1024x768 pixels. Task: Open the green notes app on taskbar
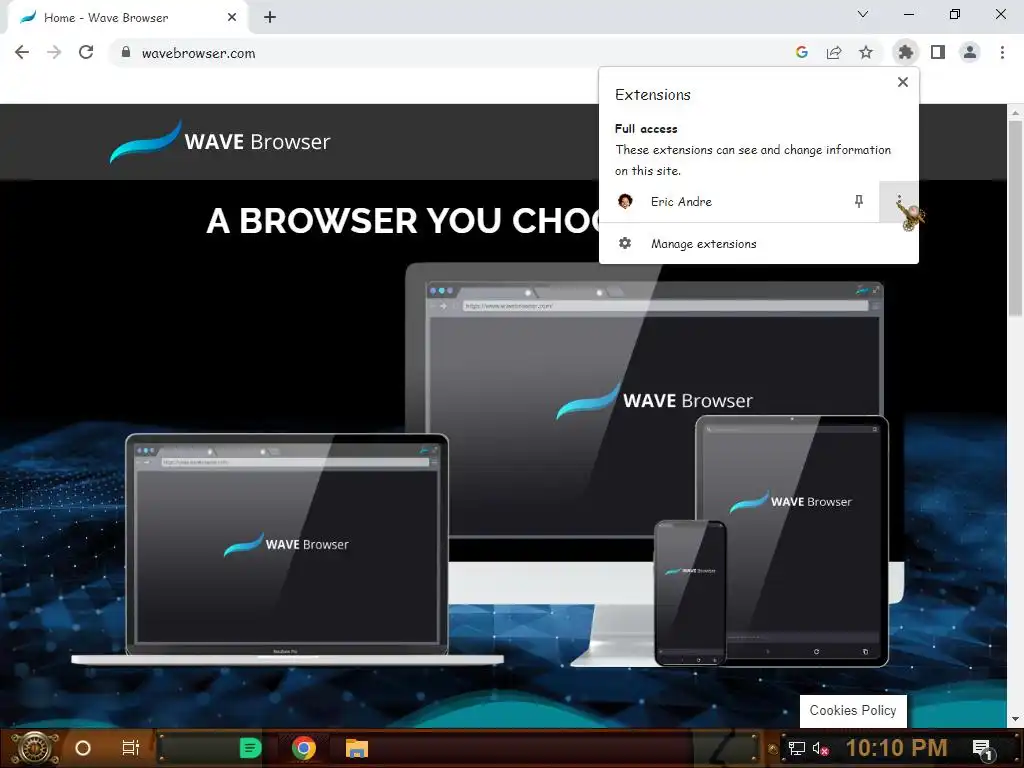250,748
